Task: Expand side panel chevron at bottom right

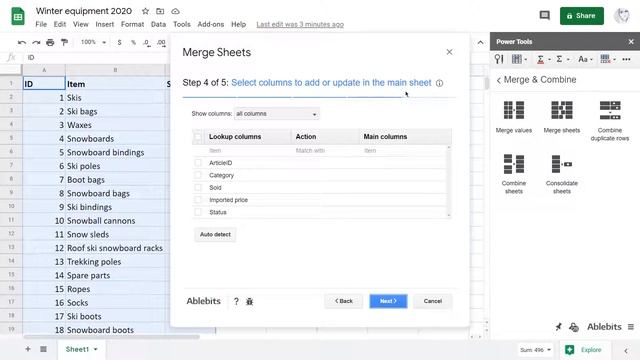Action: pos(626,350)
